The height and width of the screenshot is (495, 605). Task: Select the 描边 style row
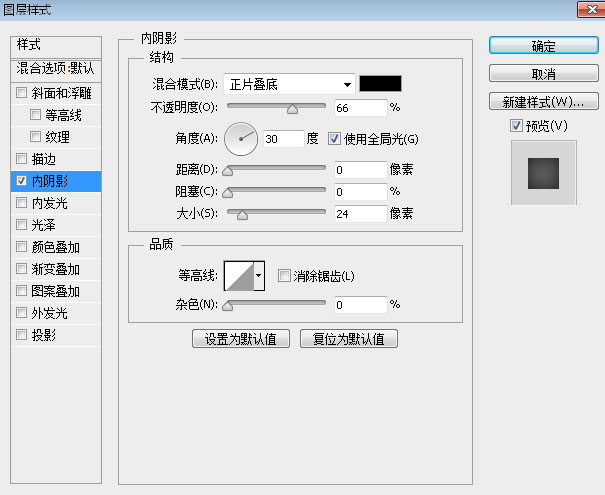(56, 159)
